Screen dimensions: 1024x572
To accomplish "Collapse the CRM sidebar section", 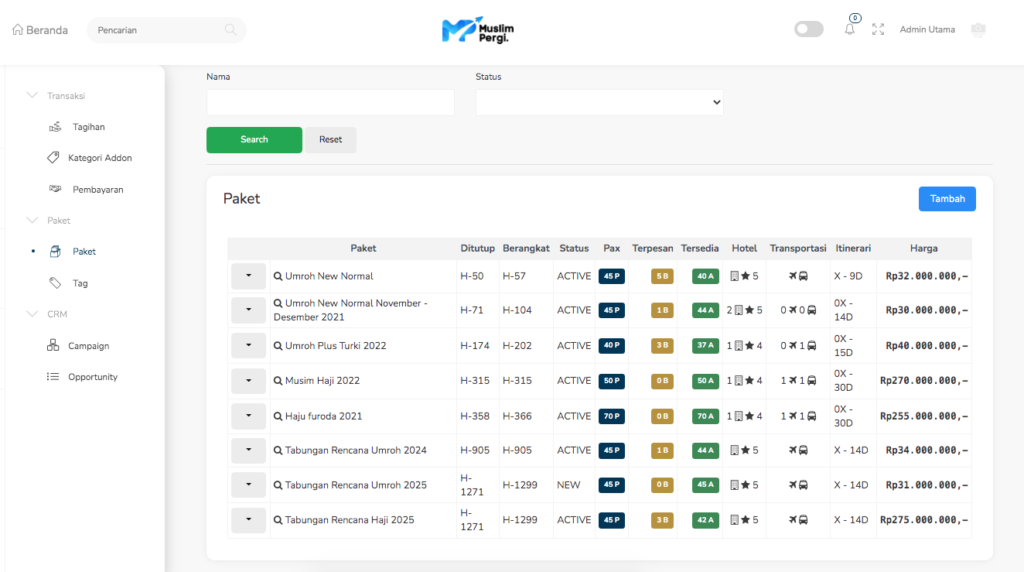I will [x=31, y=314].
